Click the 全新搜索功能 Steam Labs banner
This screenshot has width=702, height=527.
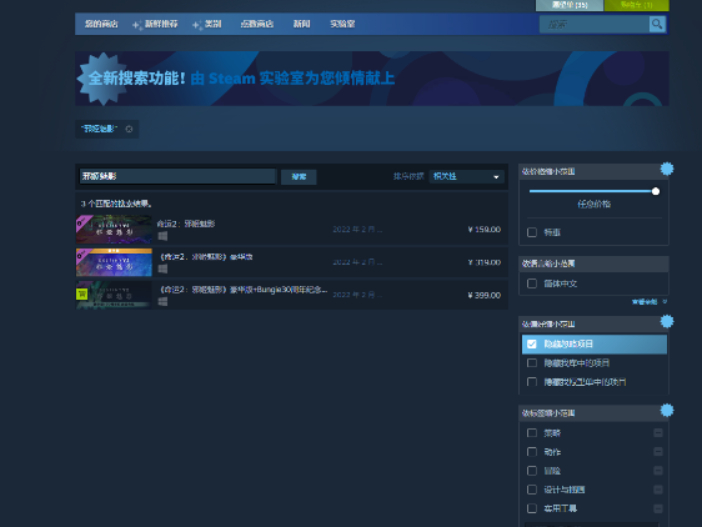372,78
